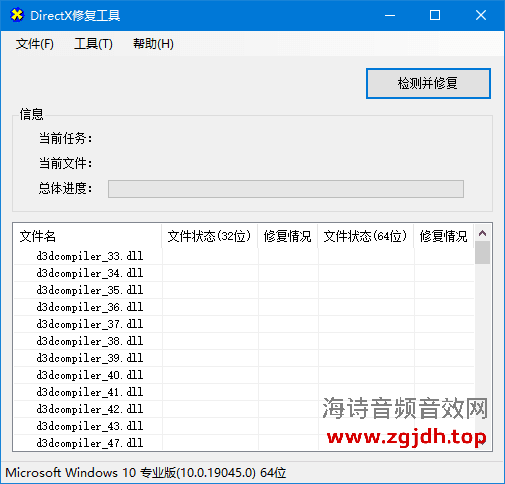Click the 修复情况 header after 32位 column
The image size is (505, 484).
pyautogui.click(x=288, y=236)
